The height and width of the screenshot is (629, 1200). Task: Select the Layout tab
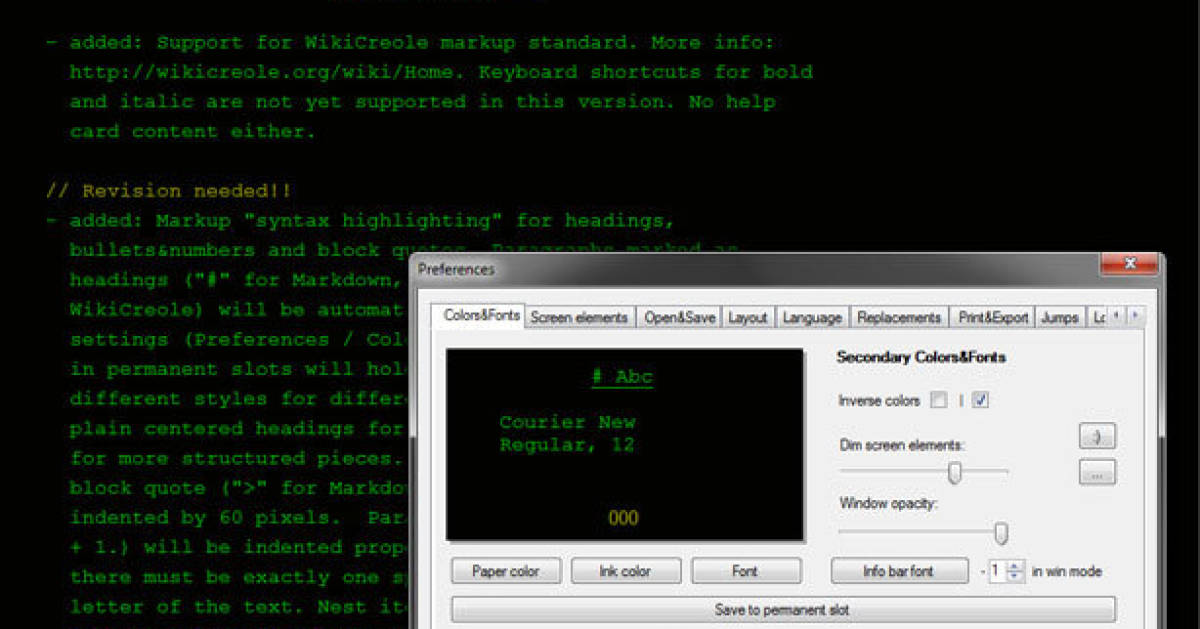pos(748,316)
